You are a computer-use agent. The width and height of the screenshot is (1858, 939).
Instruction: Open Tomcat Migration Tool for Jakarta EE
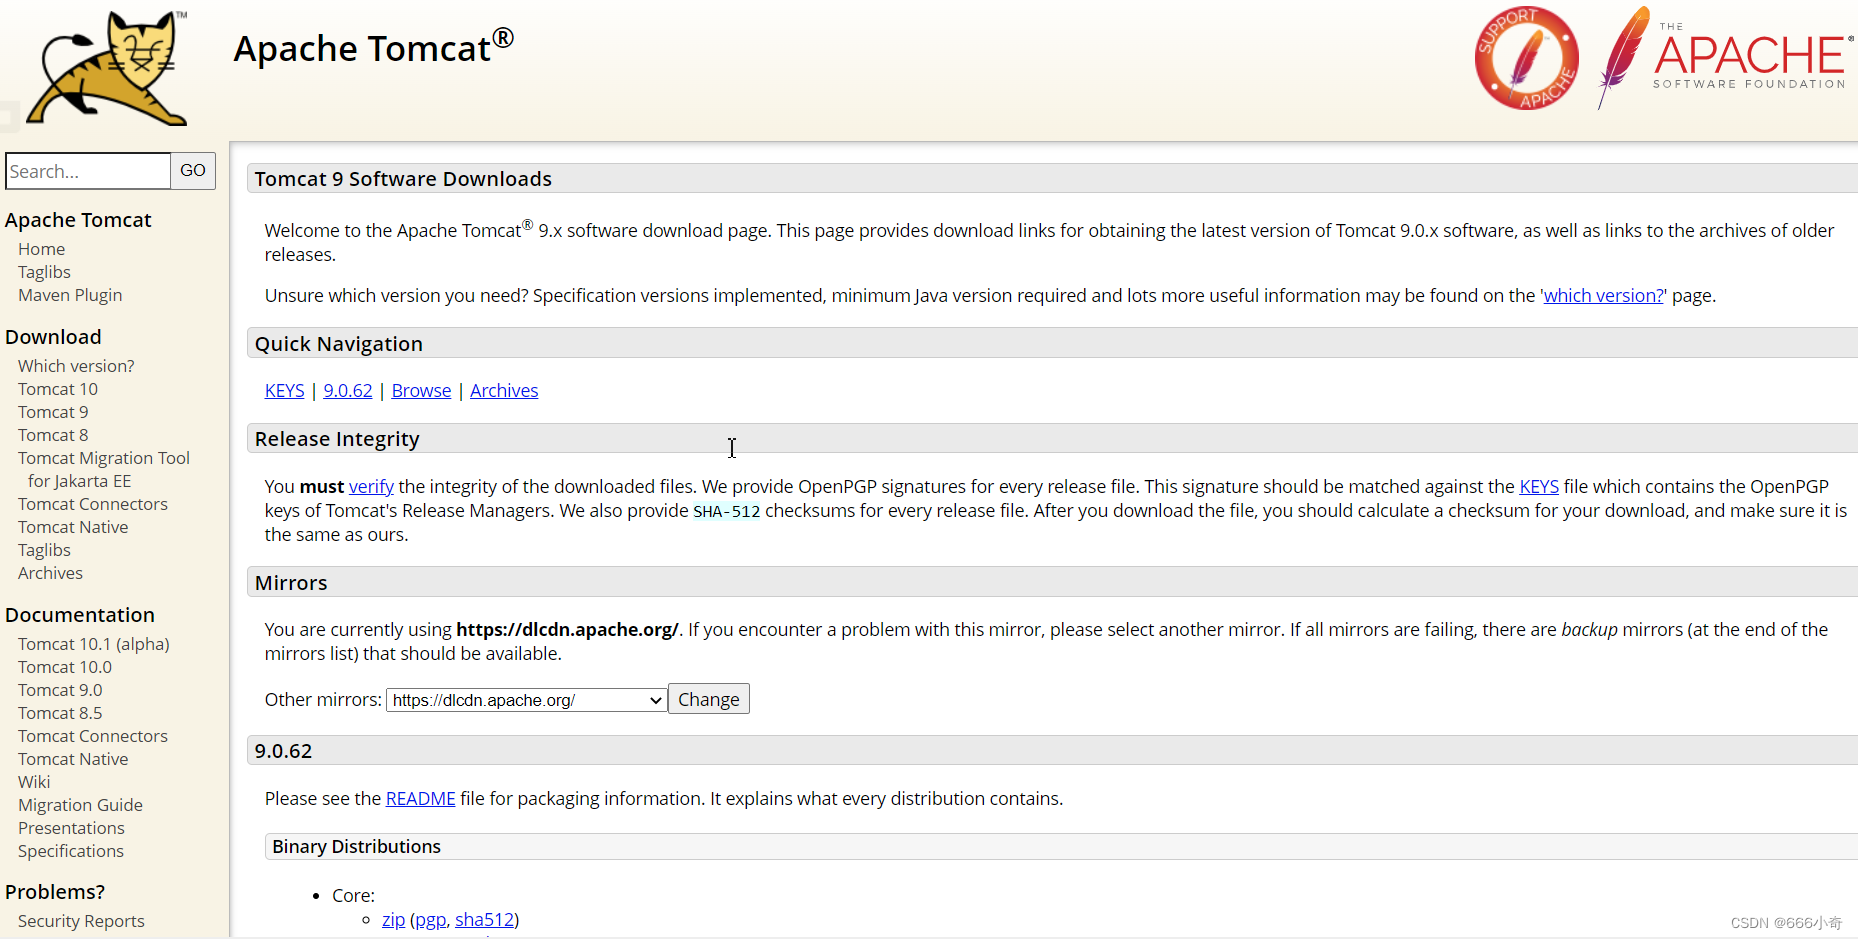(104, 469)
